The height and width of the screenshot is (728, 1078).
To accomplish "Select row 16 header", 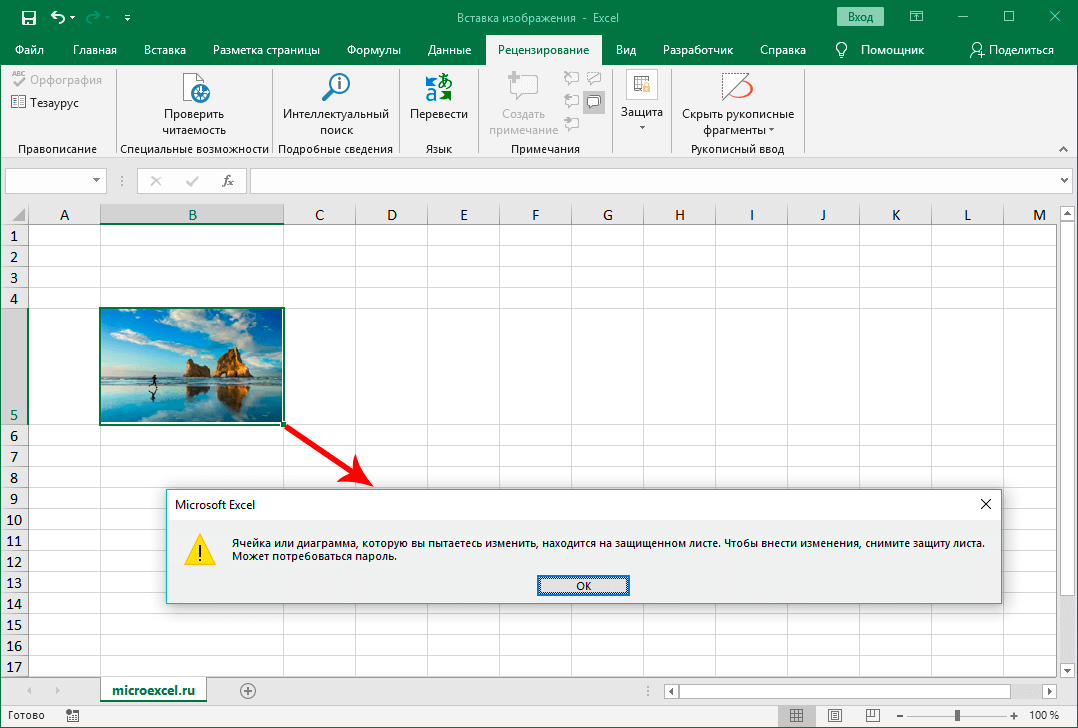I will pos(14,646).
